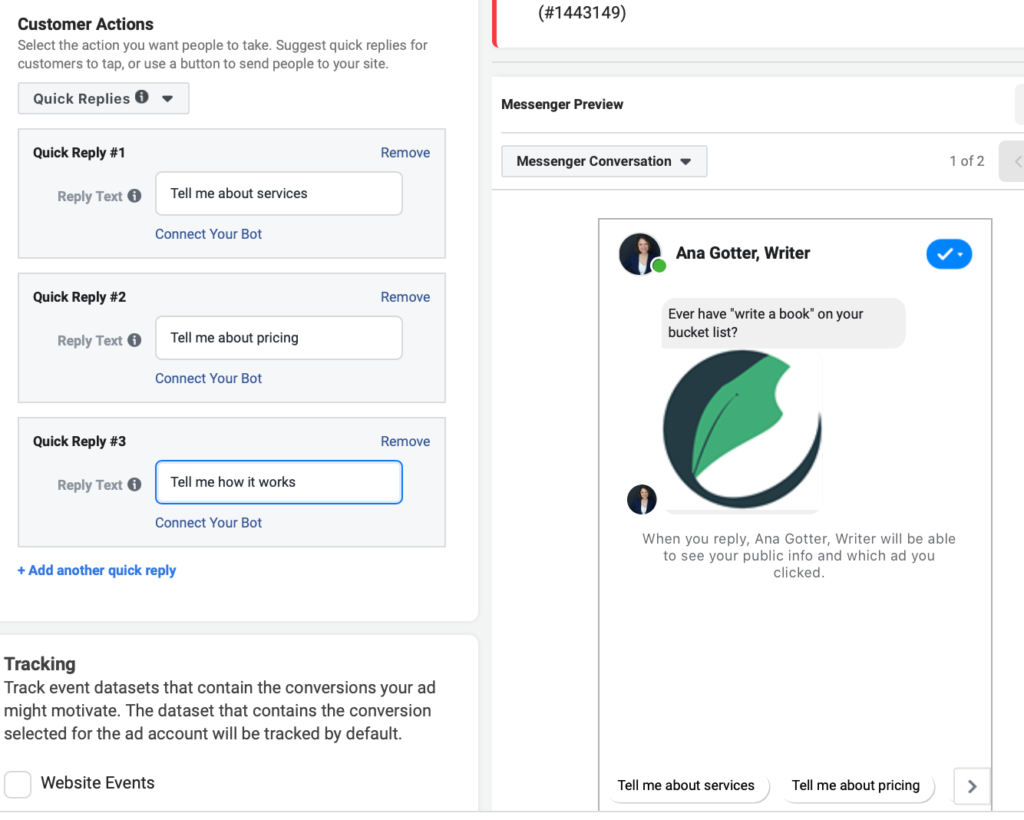The width and height of the screenshot is (1024, 820).
Task: Select the Customer Actions section heading
Action: pos(85,23)
